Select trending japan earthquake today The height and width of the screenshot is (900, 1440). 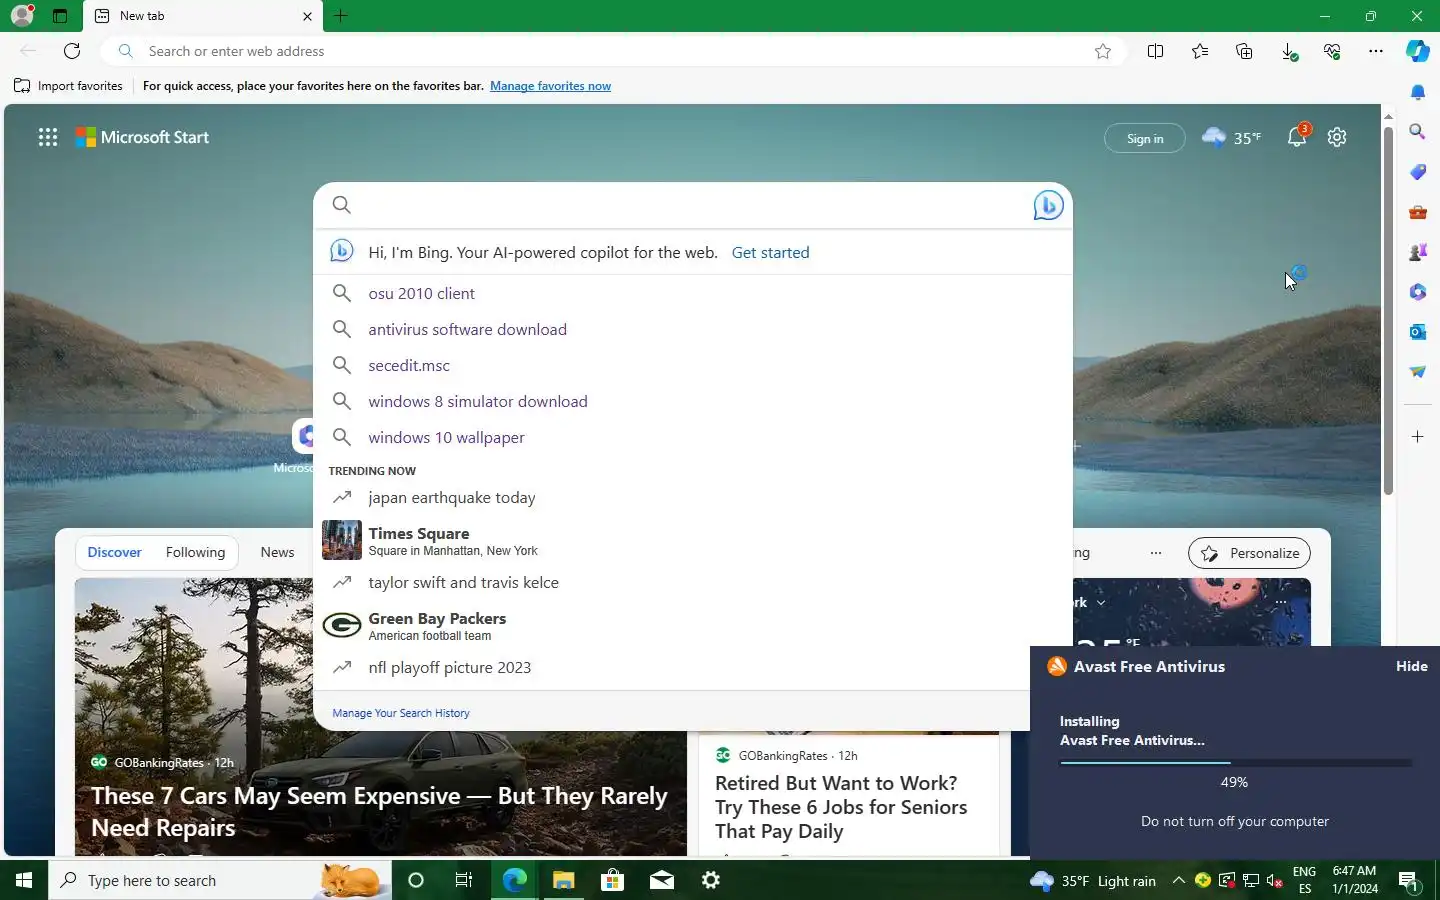pos(692,497)
